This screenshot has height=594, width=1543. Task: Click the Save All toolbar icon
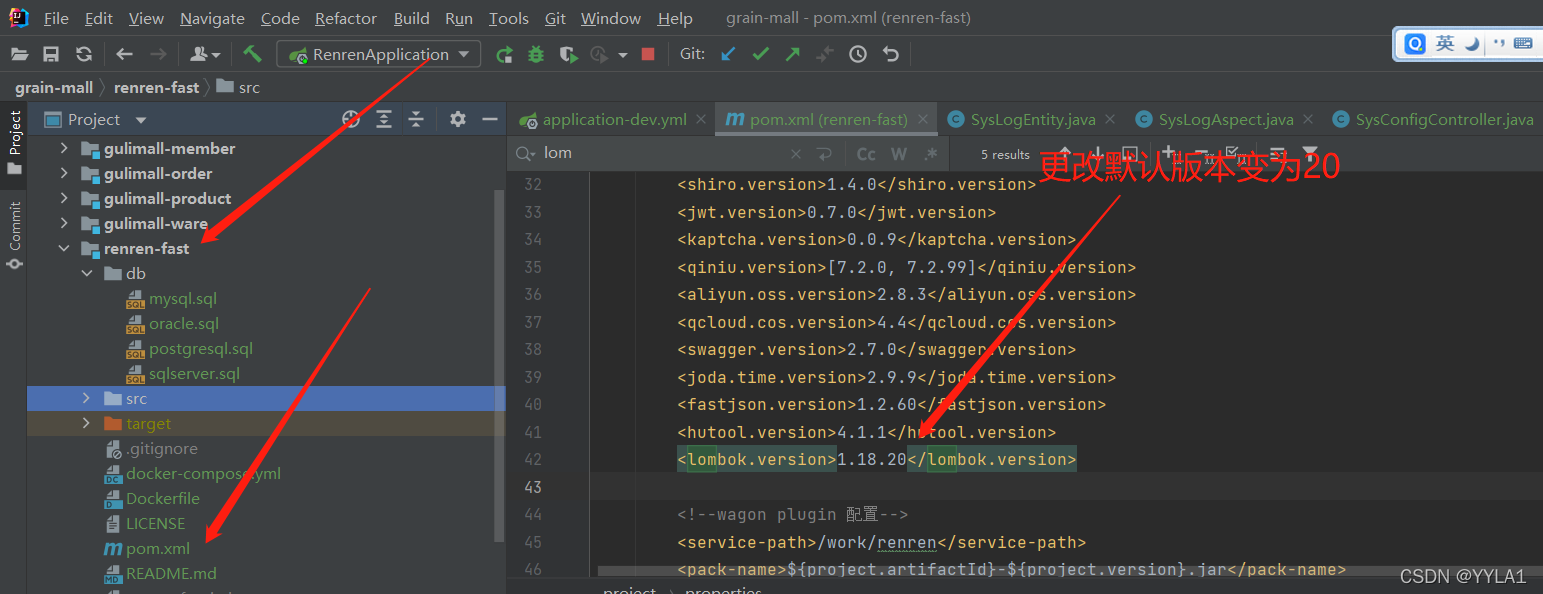pyautogui.click(x=51, y=54)
